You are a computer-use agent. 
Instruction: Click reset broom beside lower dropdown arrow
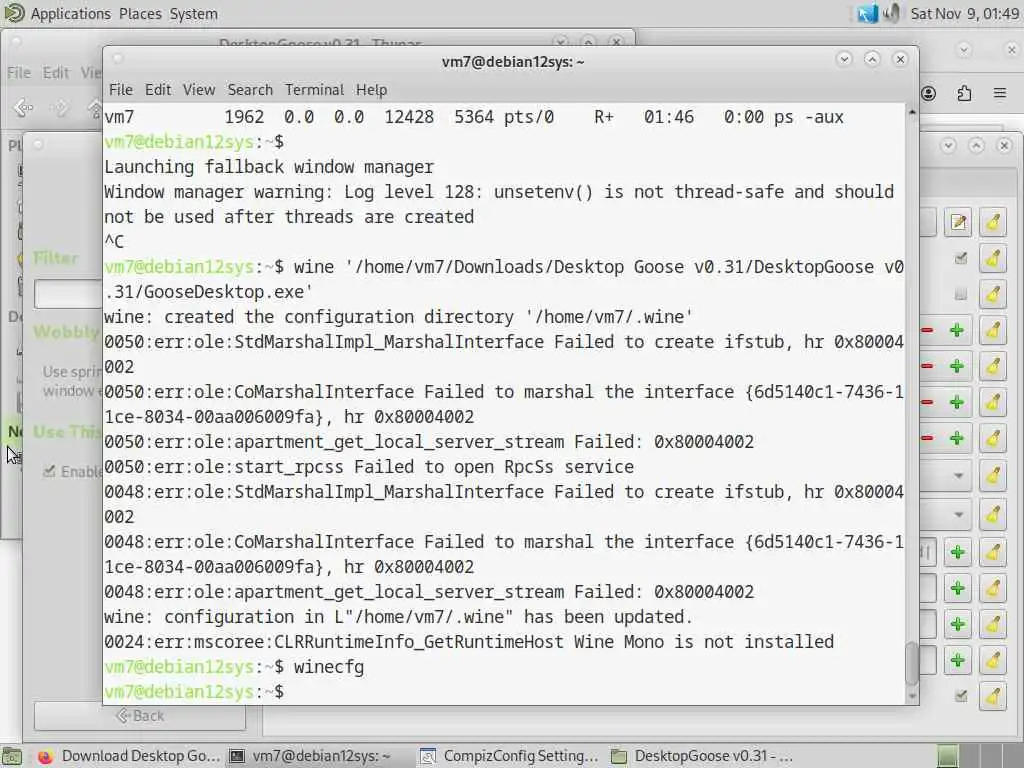tap(993, 515)
